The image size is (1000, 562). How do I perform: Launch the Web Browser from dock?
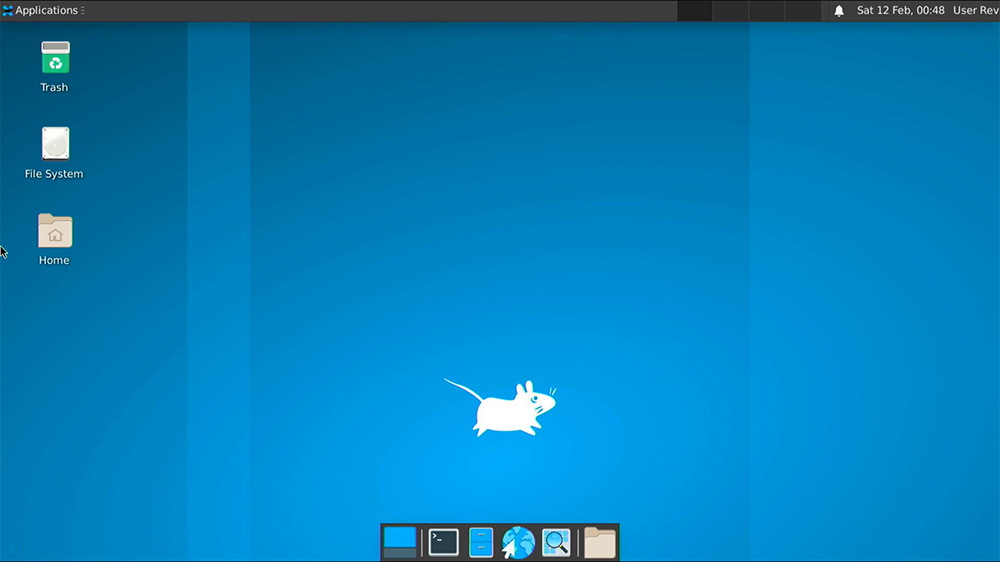point(518,543)
